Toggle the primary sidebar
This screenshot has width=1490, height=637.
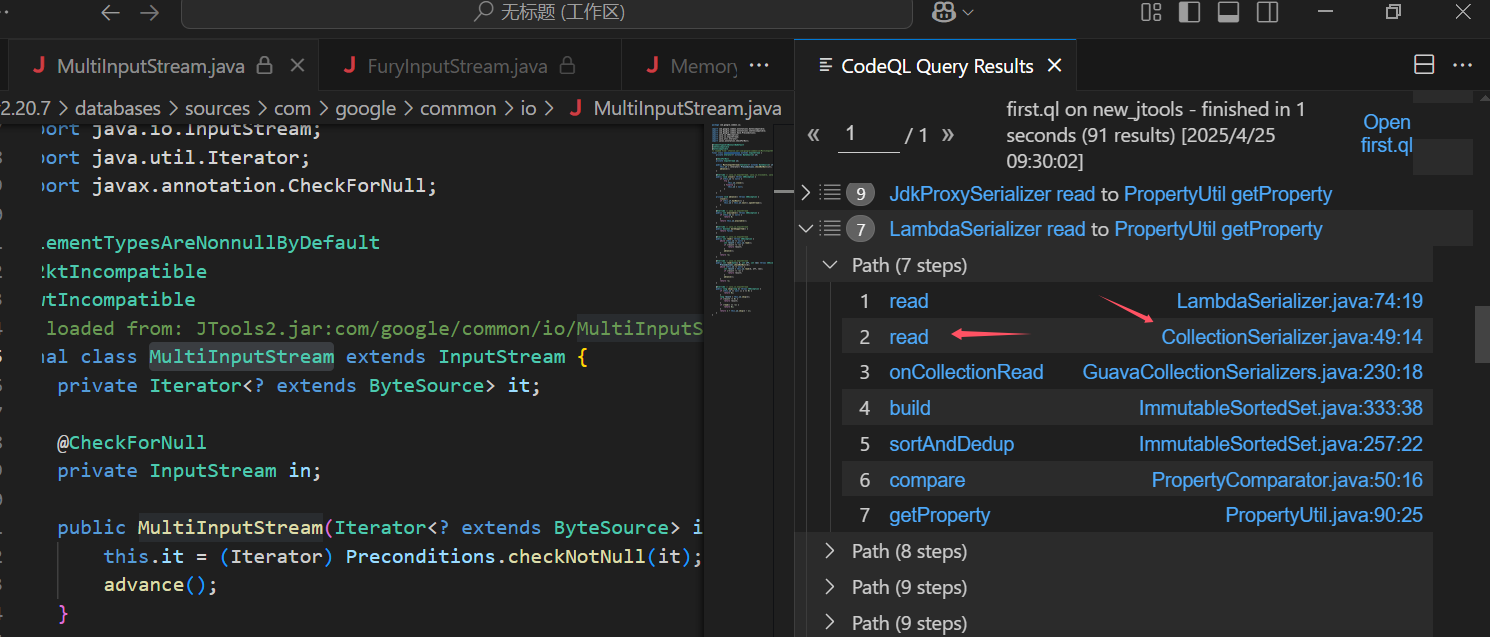coord(1190,12)
